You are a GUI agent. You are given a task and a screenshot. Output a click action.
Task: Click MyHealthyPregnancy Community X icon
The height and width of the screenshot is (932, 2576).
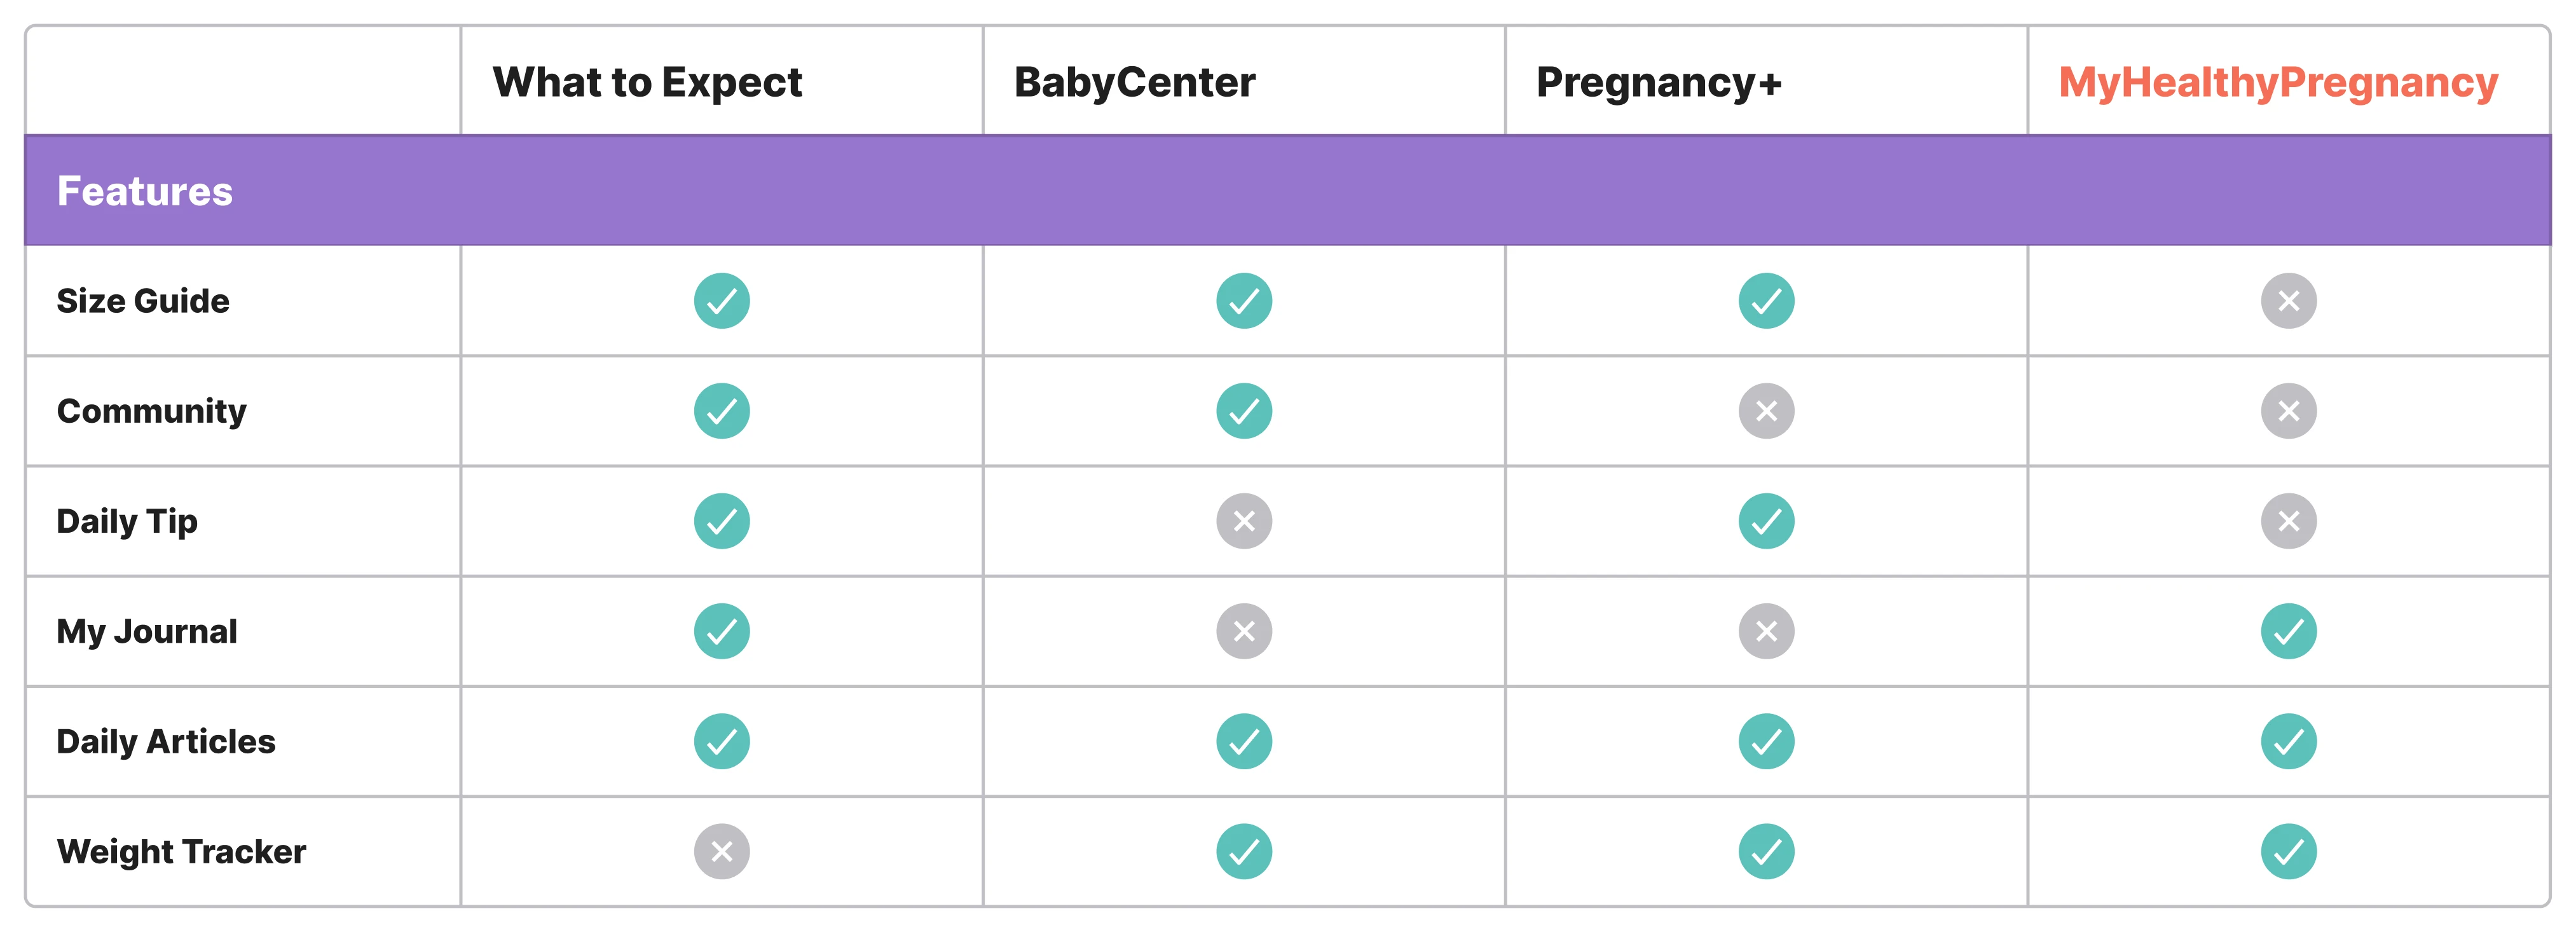click(2288, 411)
